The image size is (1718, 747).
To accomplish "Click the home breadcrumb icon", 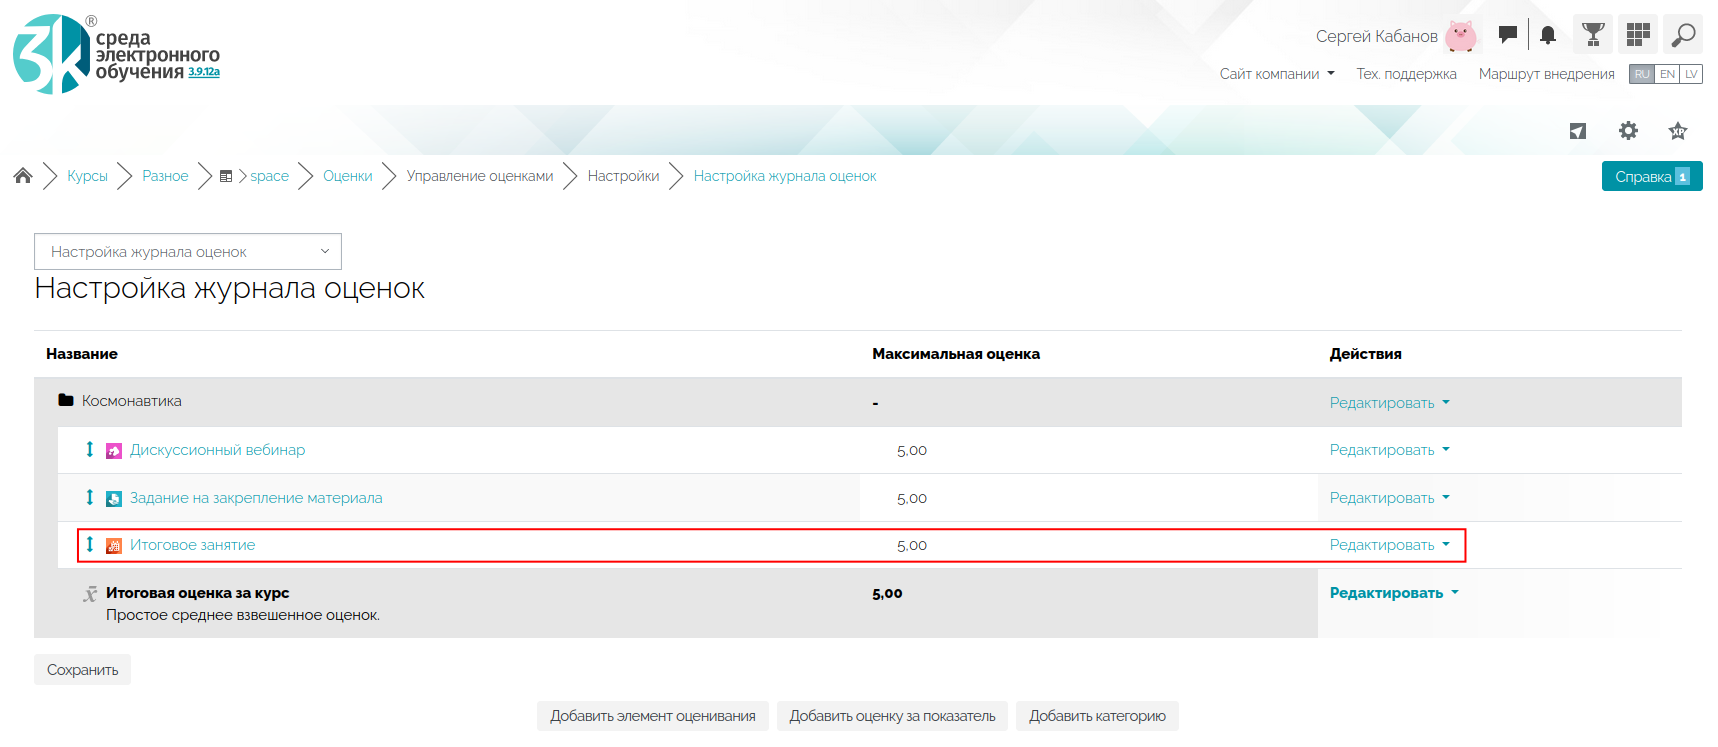I will click(x=23, y=176).
